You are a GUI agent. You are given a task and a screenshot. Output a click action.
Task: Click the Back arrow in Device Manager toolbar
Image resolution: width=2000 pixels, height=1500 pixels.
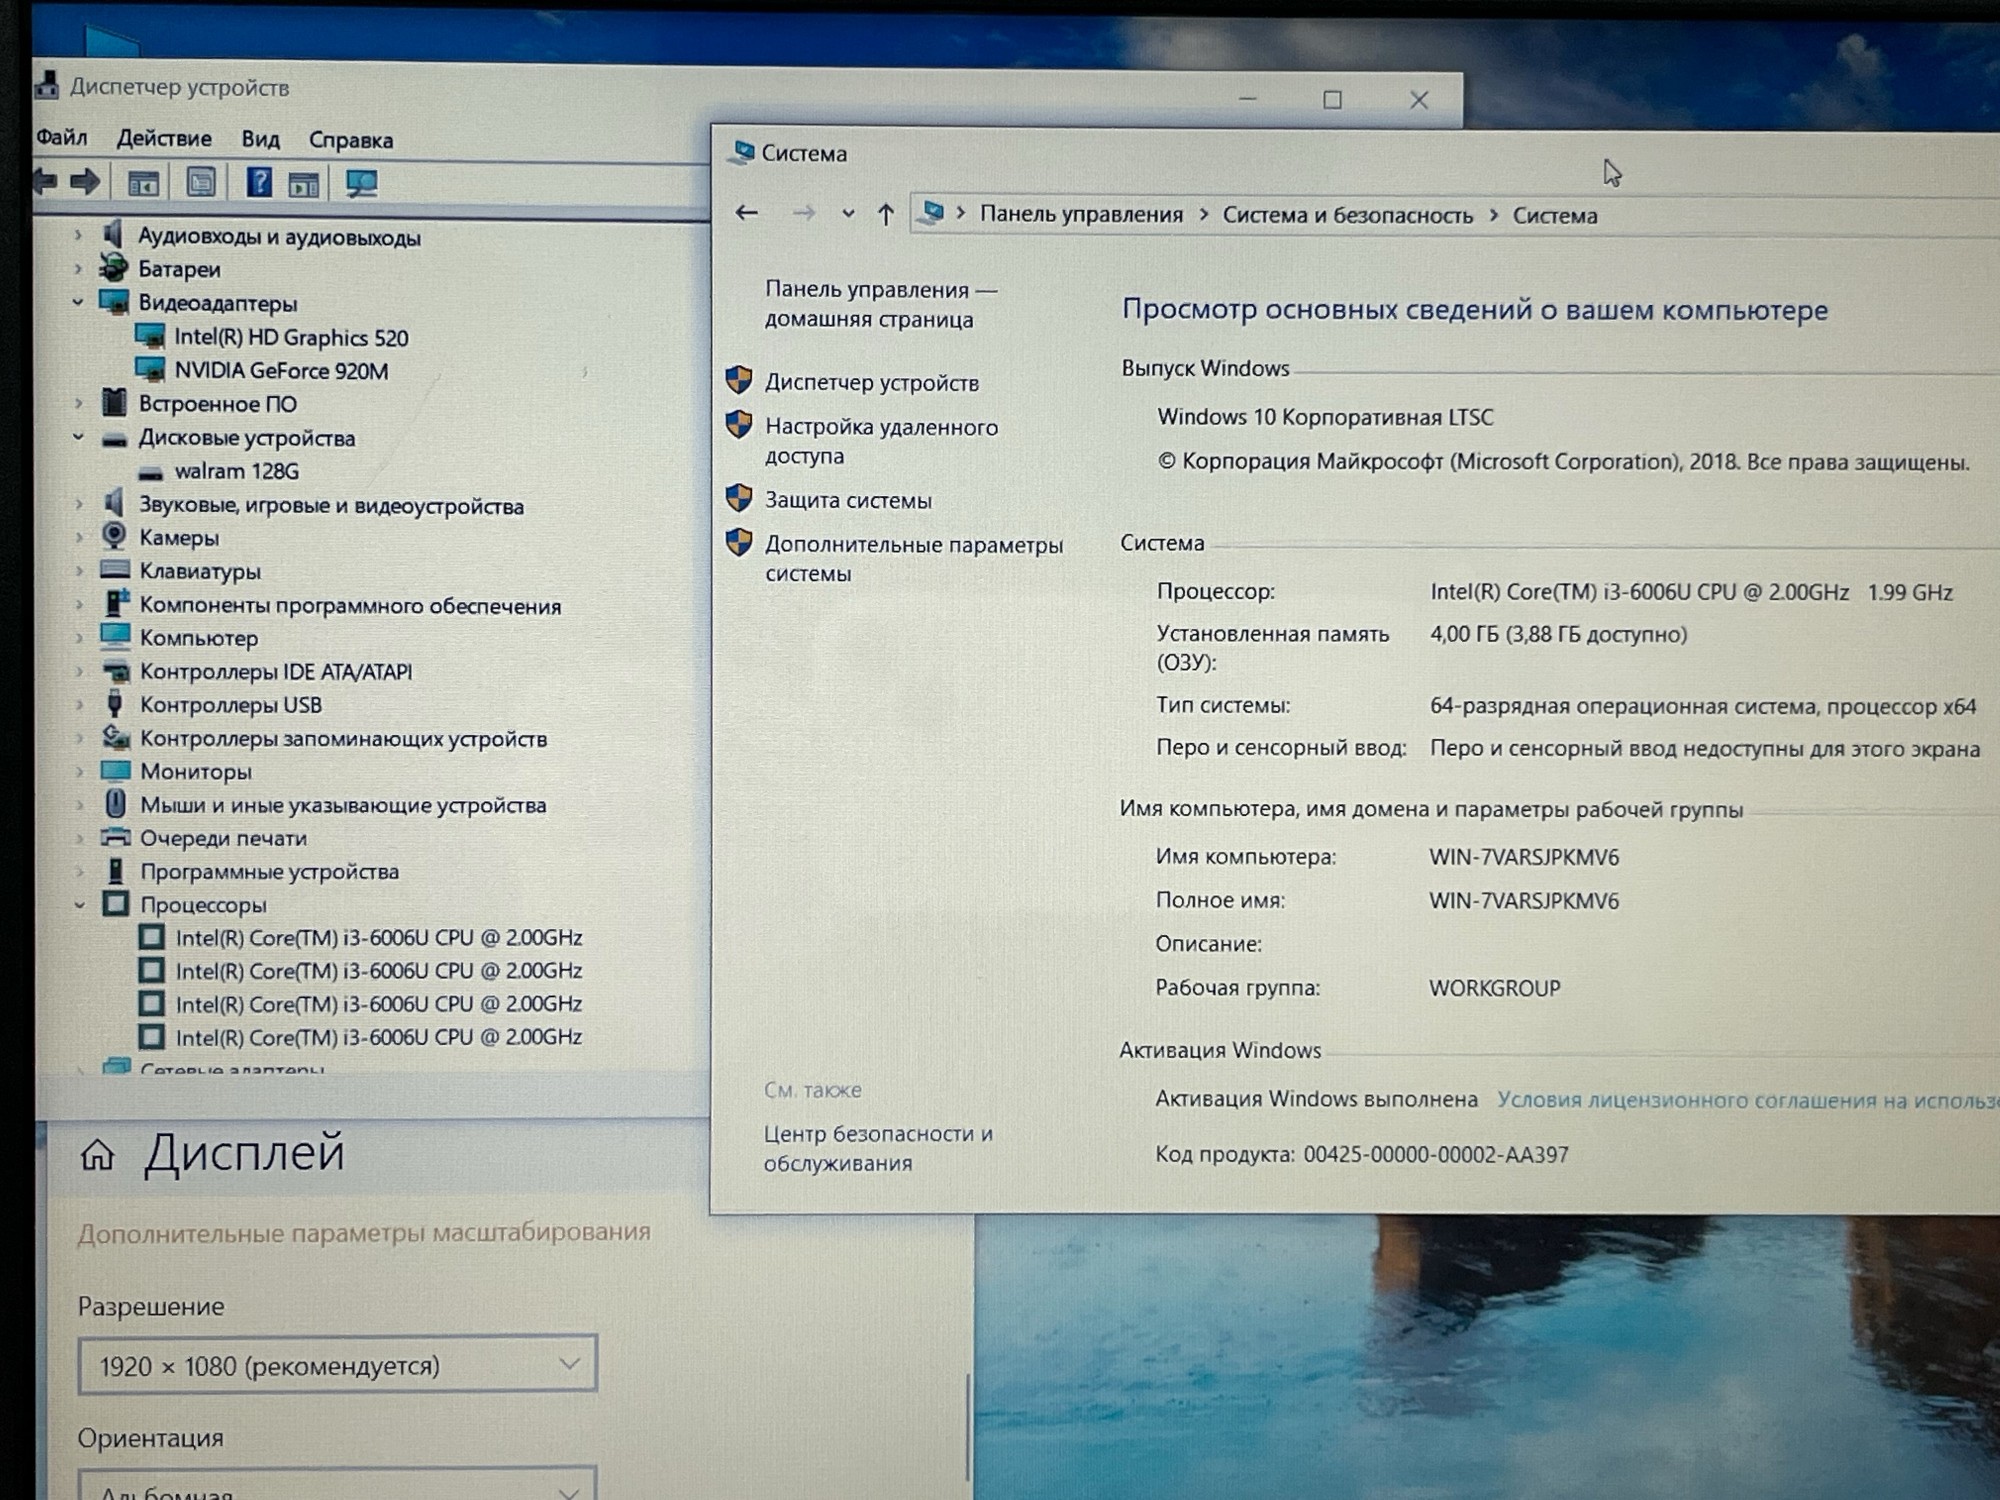(45, 182)
